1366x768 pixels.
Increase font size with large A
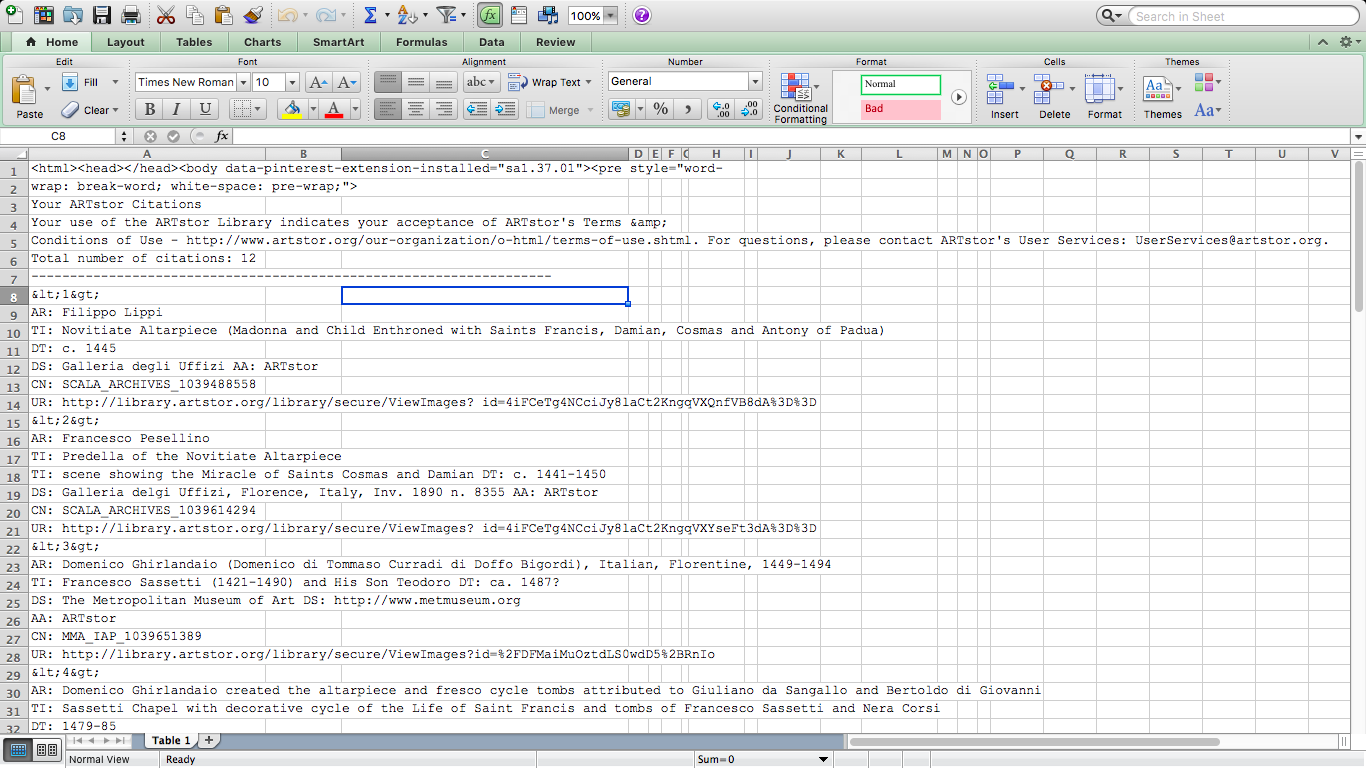pyautogui.click(x=318, y=82)
